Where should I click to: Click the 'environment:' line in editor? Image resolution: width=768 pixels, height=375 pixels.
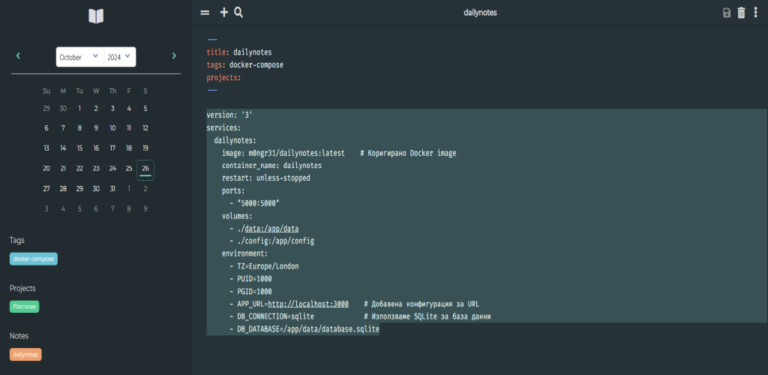(x=245, y=254)
